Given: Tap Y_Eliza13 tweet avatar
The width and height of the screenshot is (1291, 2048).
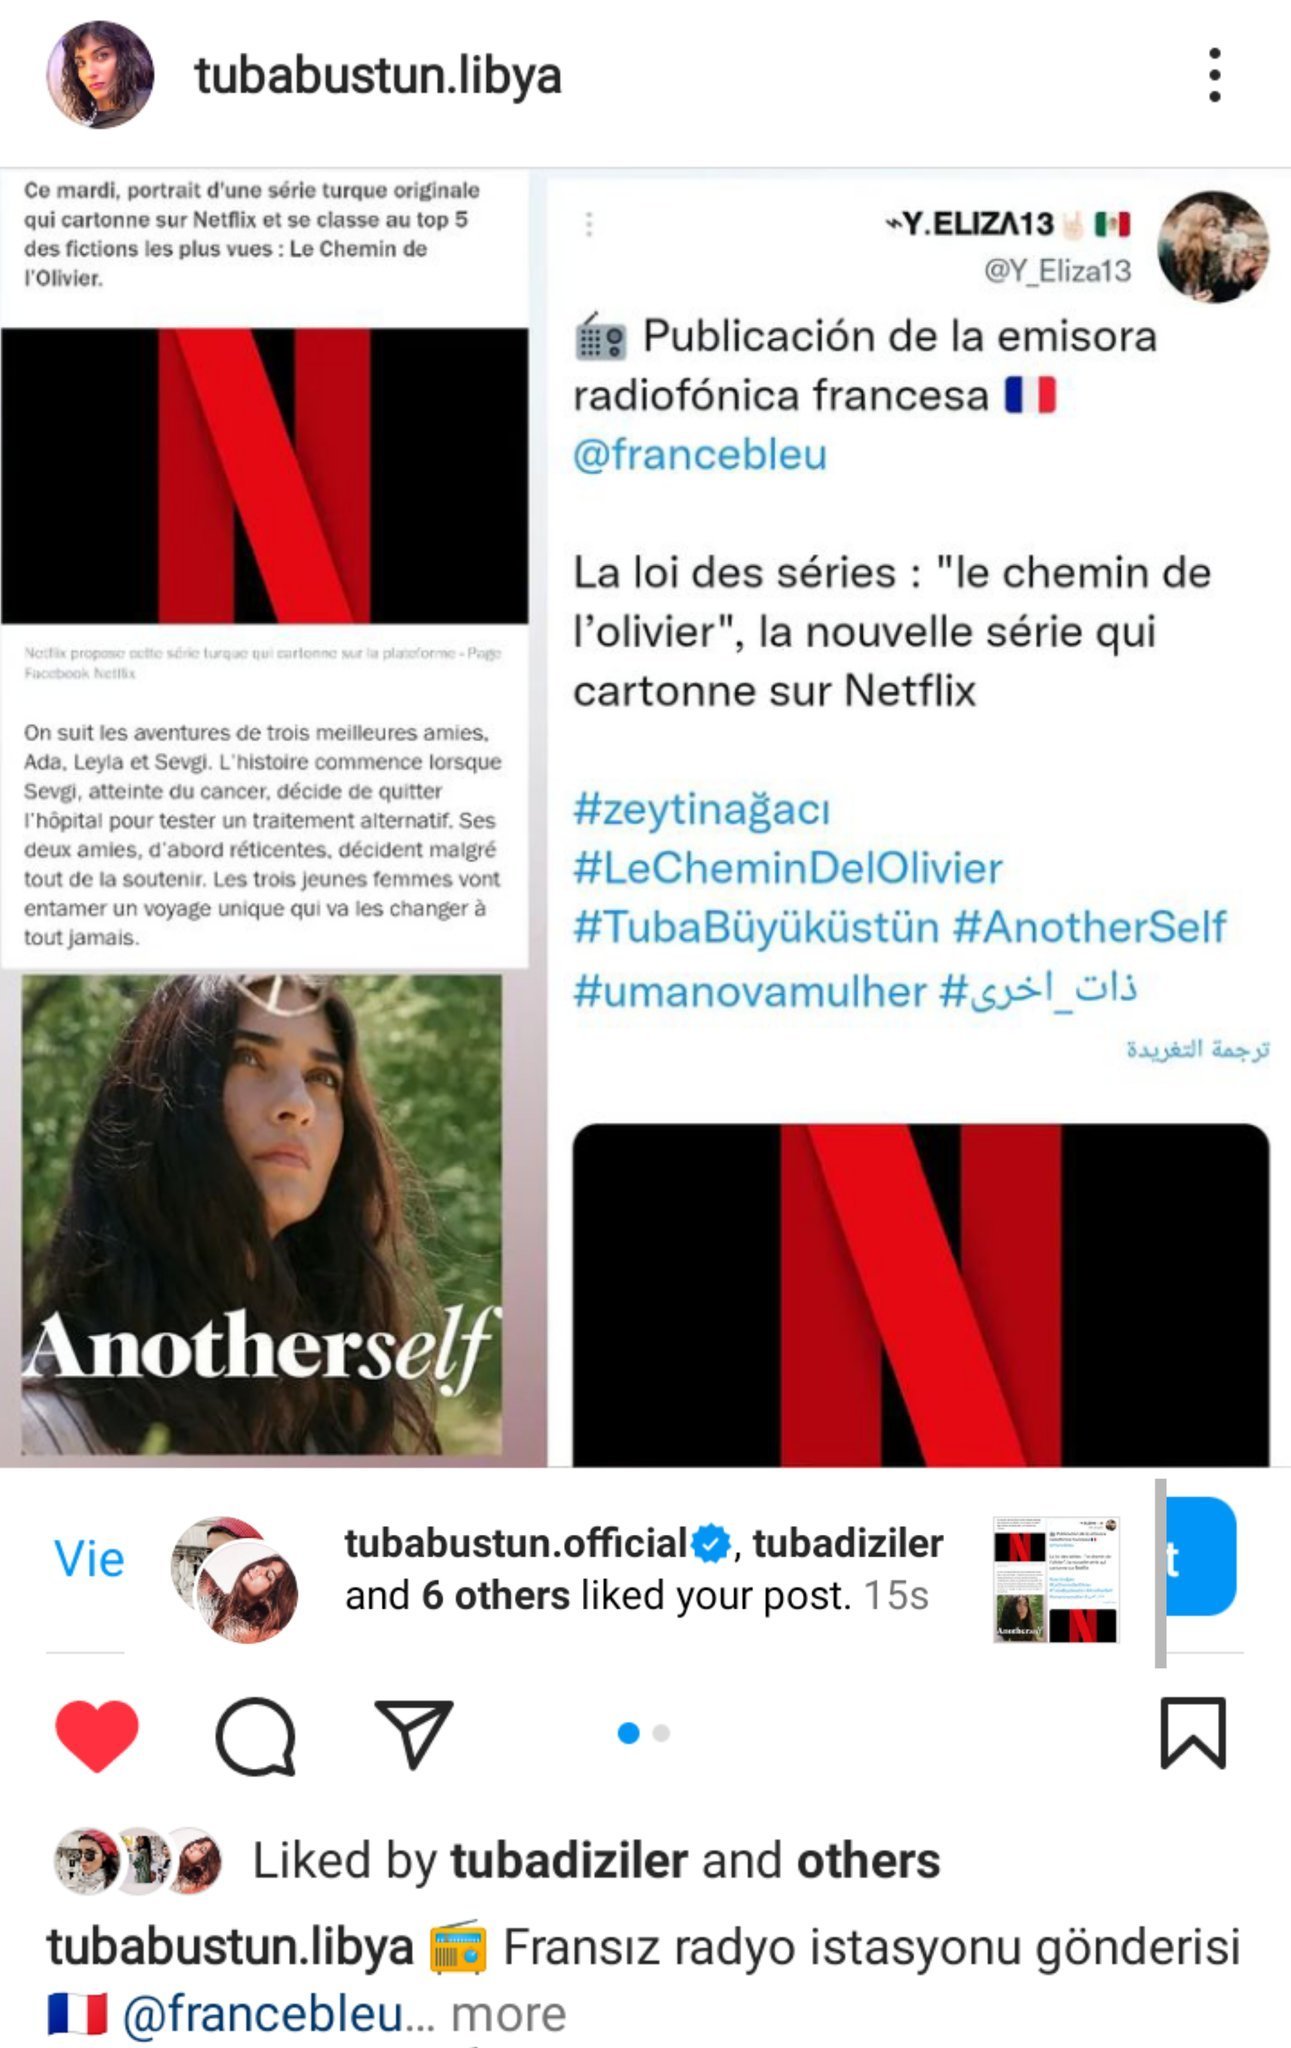Looking at the screenshot, I should pos(1213,246).
